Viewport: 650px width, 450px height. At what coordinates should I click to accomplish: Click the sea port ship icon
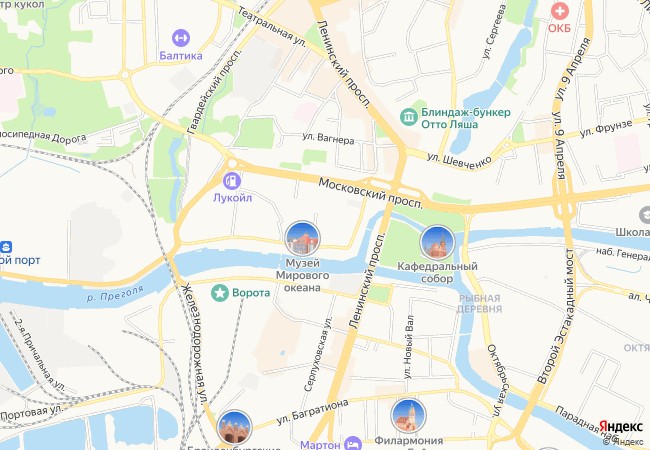[x=6, y=247]
